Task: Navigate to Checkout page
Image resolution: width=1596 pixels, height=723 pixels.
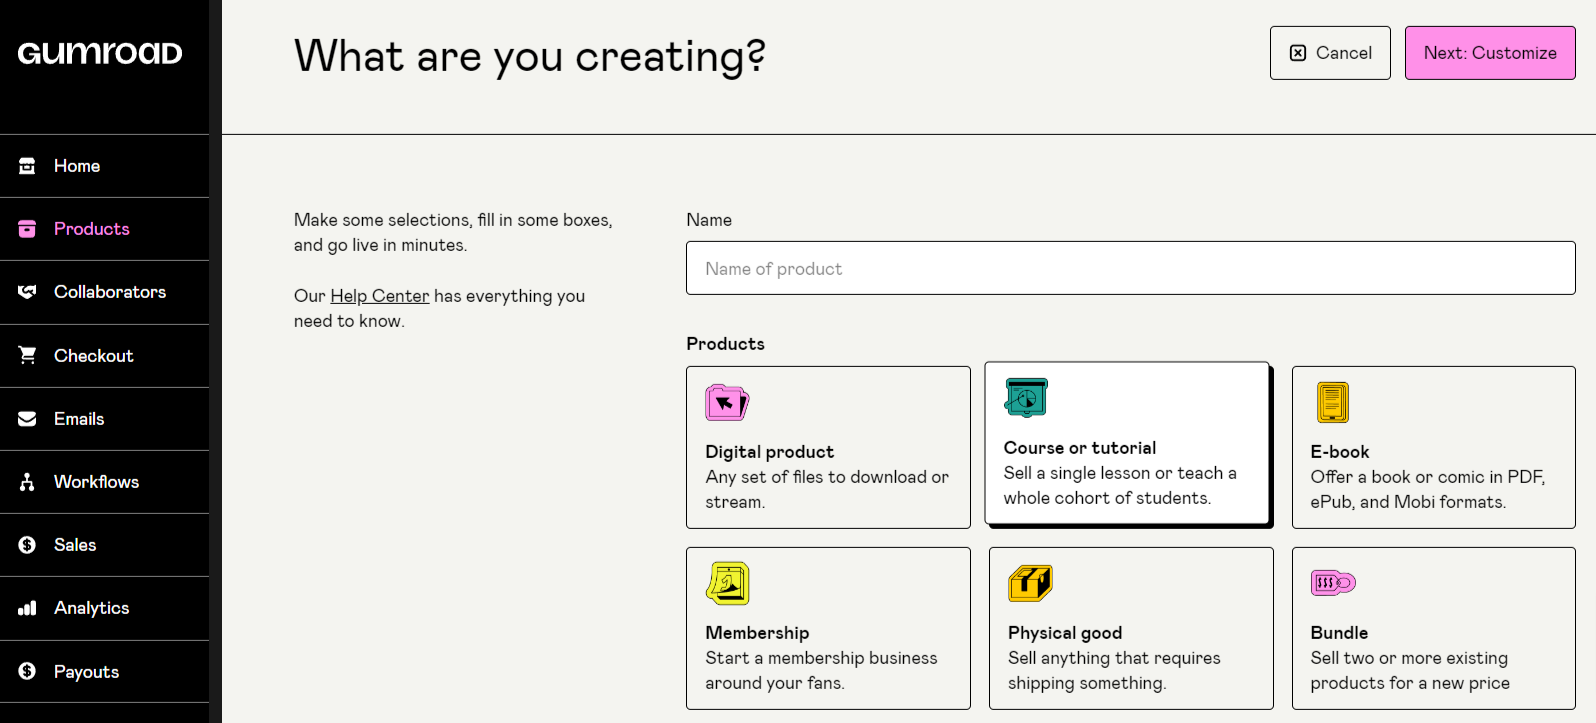Action: [105, 356]
